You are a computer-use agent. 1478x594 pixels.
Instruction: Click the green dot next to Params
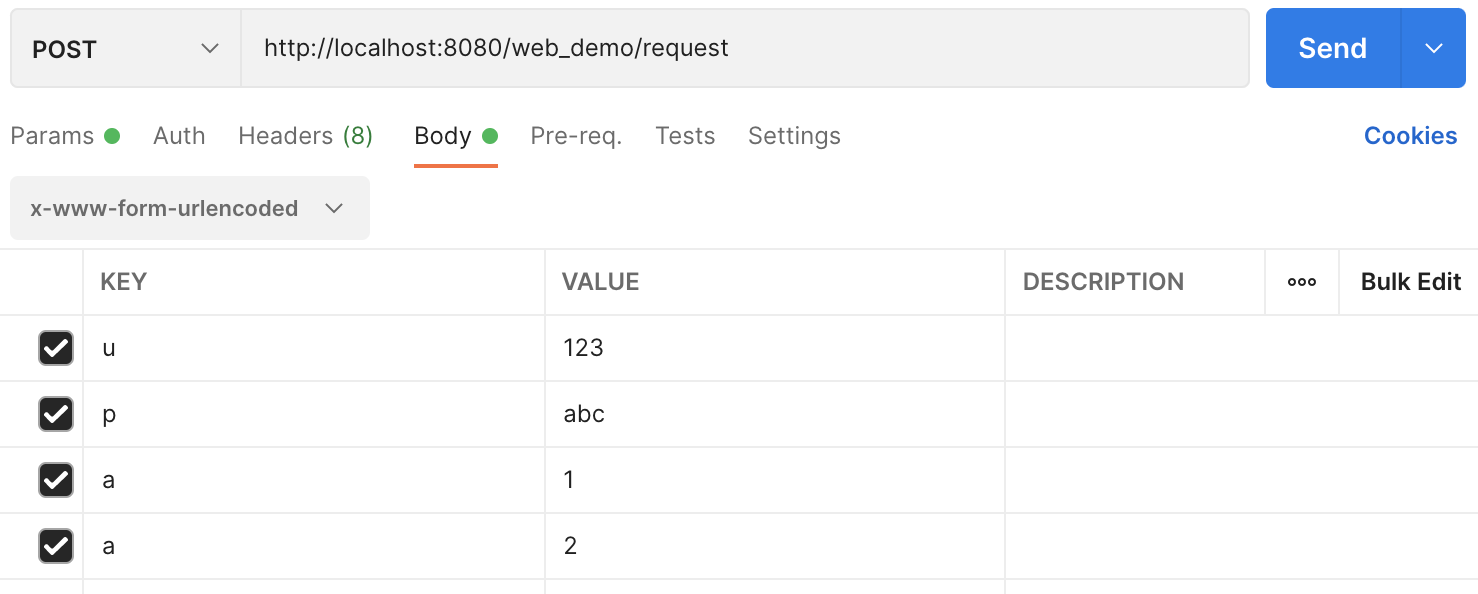[x=113, y=135]
